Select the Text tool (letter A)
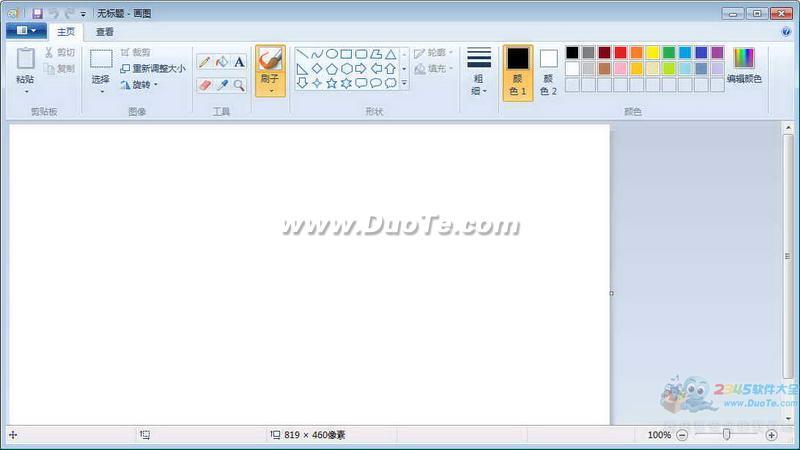This screenshot has width=800, height=450. click(239, 62)
